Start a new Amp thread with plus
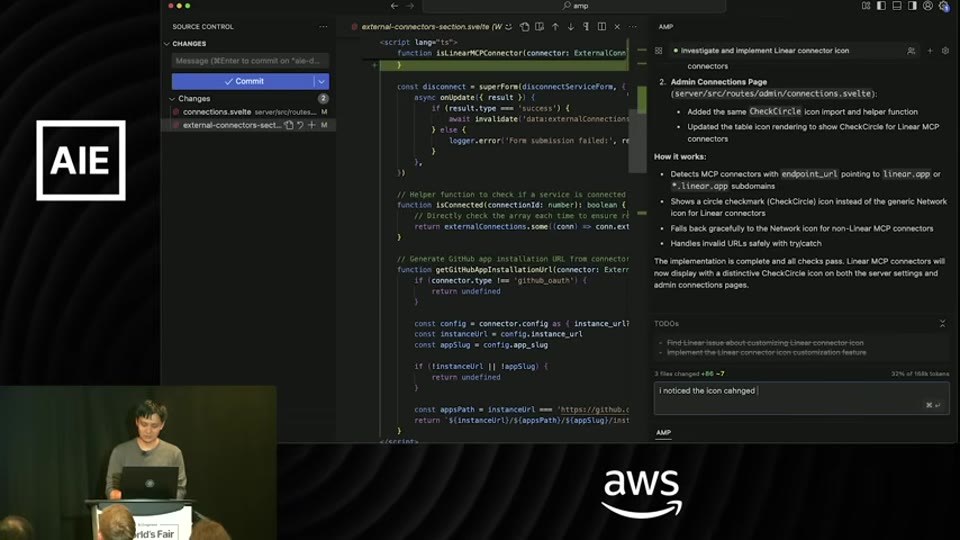960x540 pixels. coord(930,51)
